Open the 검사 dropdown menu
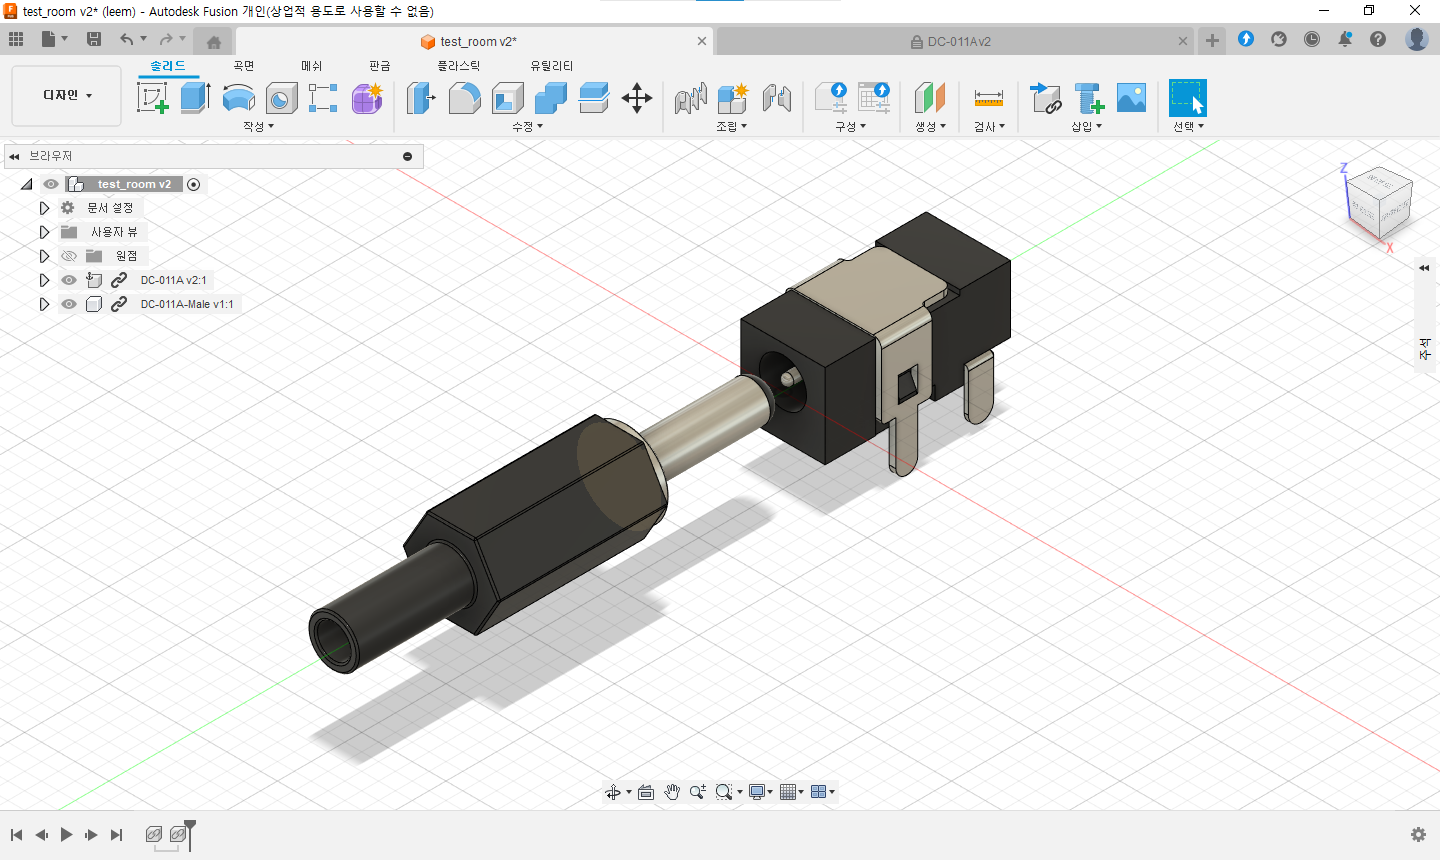The image size is (1440, 860). tap(989, 127)
